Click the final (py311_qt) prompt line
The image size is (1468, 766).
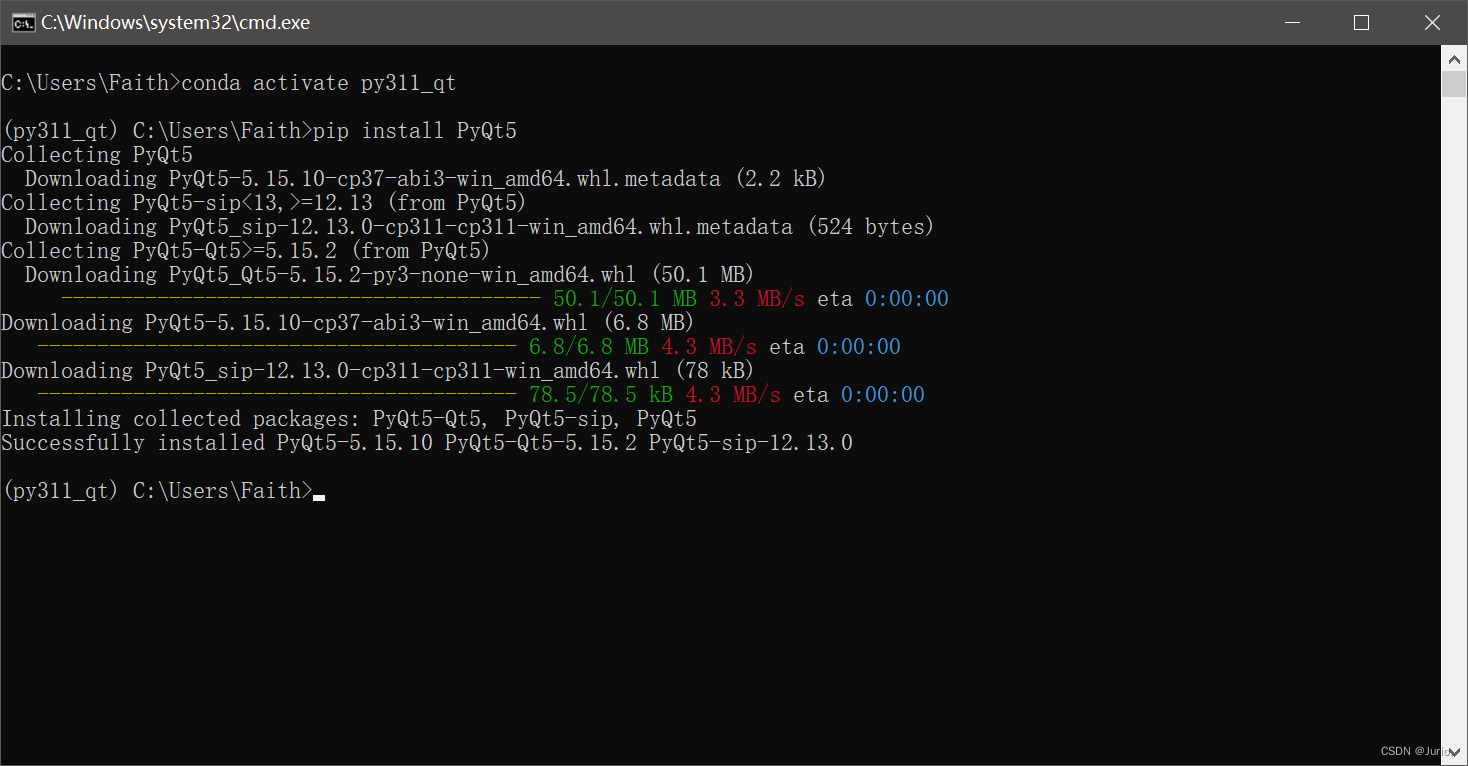click(163, 491)
